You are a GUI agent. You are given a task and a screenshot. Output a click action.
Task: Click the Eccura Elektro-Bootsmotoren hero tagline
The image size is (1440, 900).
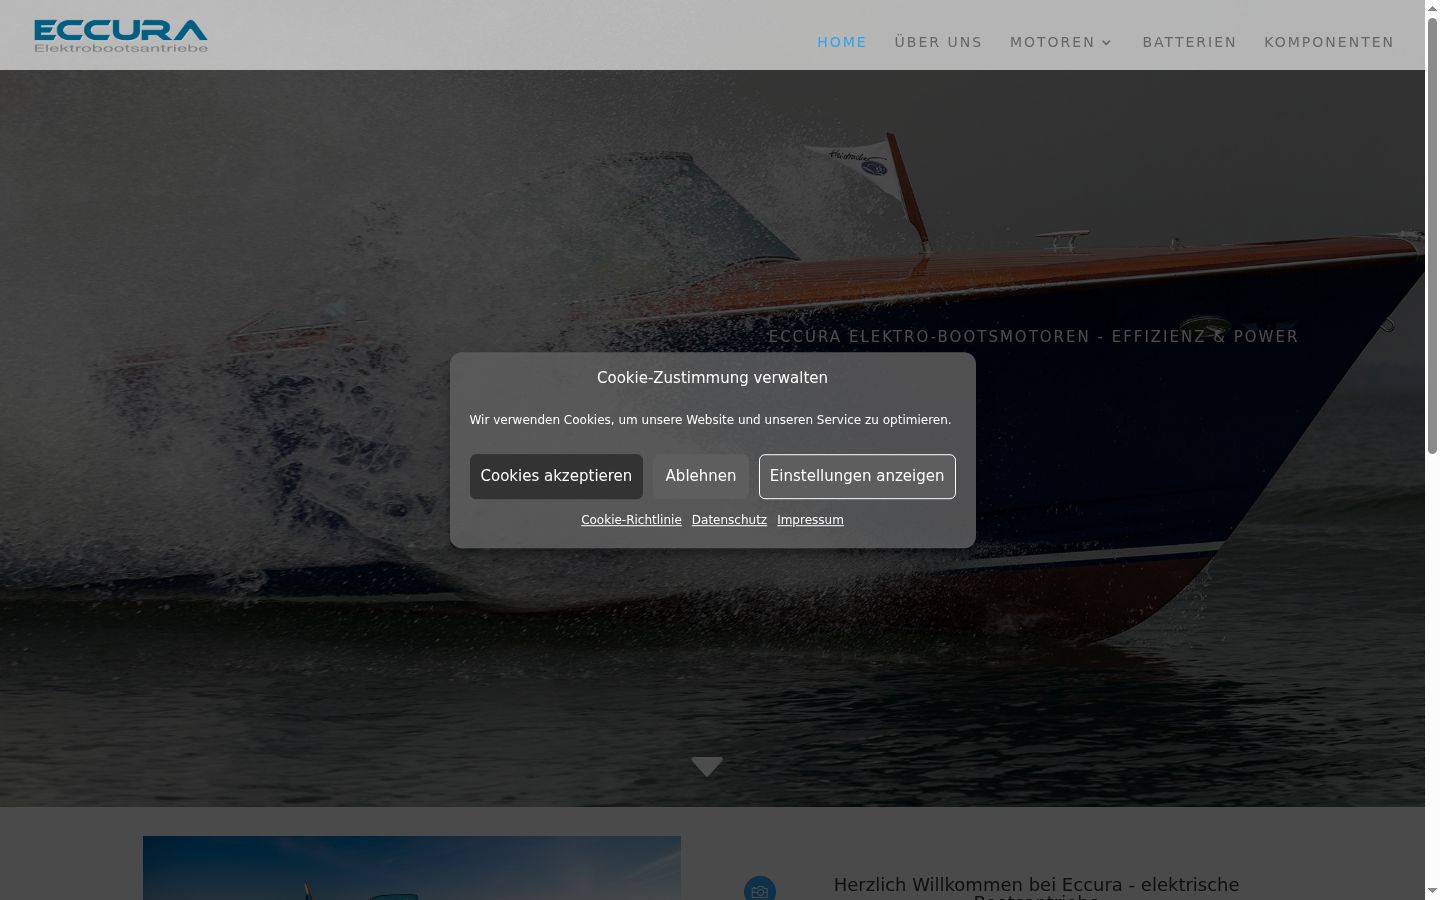pyautogui.click(x=1033, y=337)
